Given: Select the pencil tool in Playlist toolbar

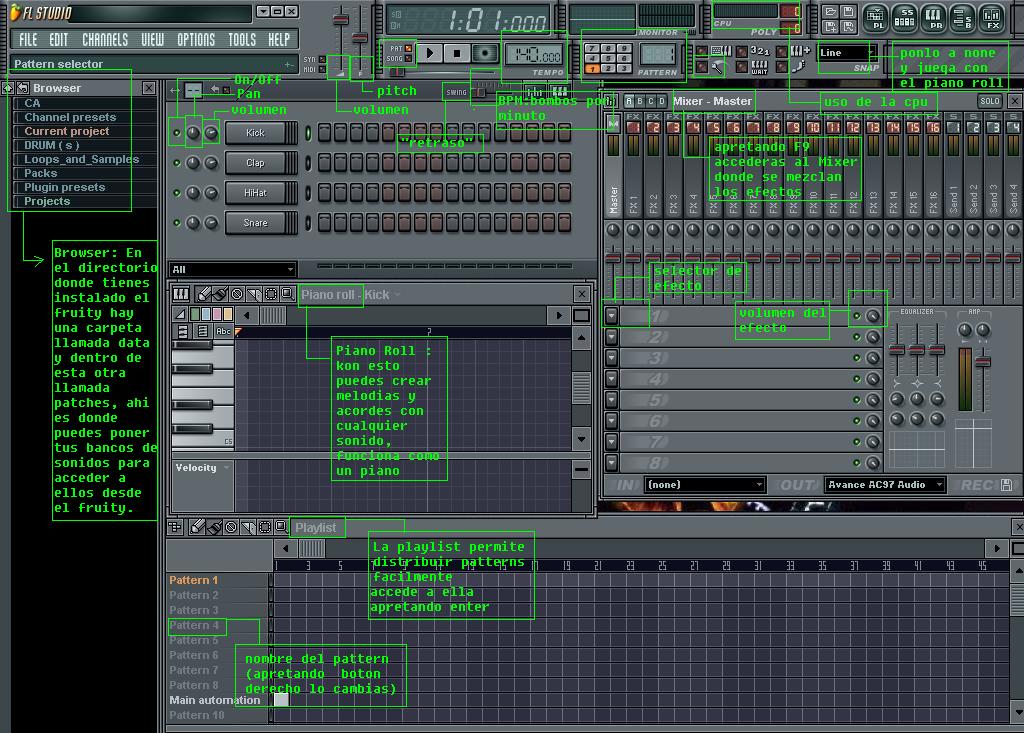Looking at the screenshot, I should [197, 527].
